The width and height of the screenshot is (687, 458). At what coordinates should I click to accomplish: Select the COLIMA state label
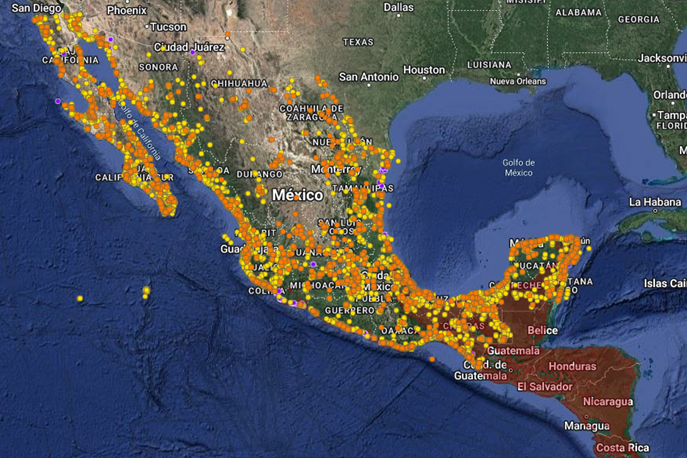pos(267,291)
